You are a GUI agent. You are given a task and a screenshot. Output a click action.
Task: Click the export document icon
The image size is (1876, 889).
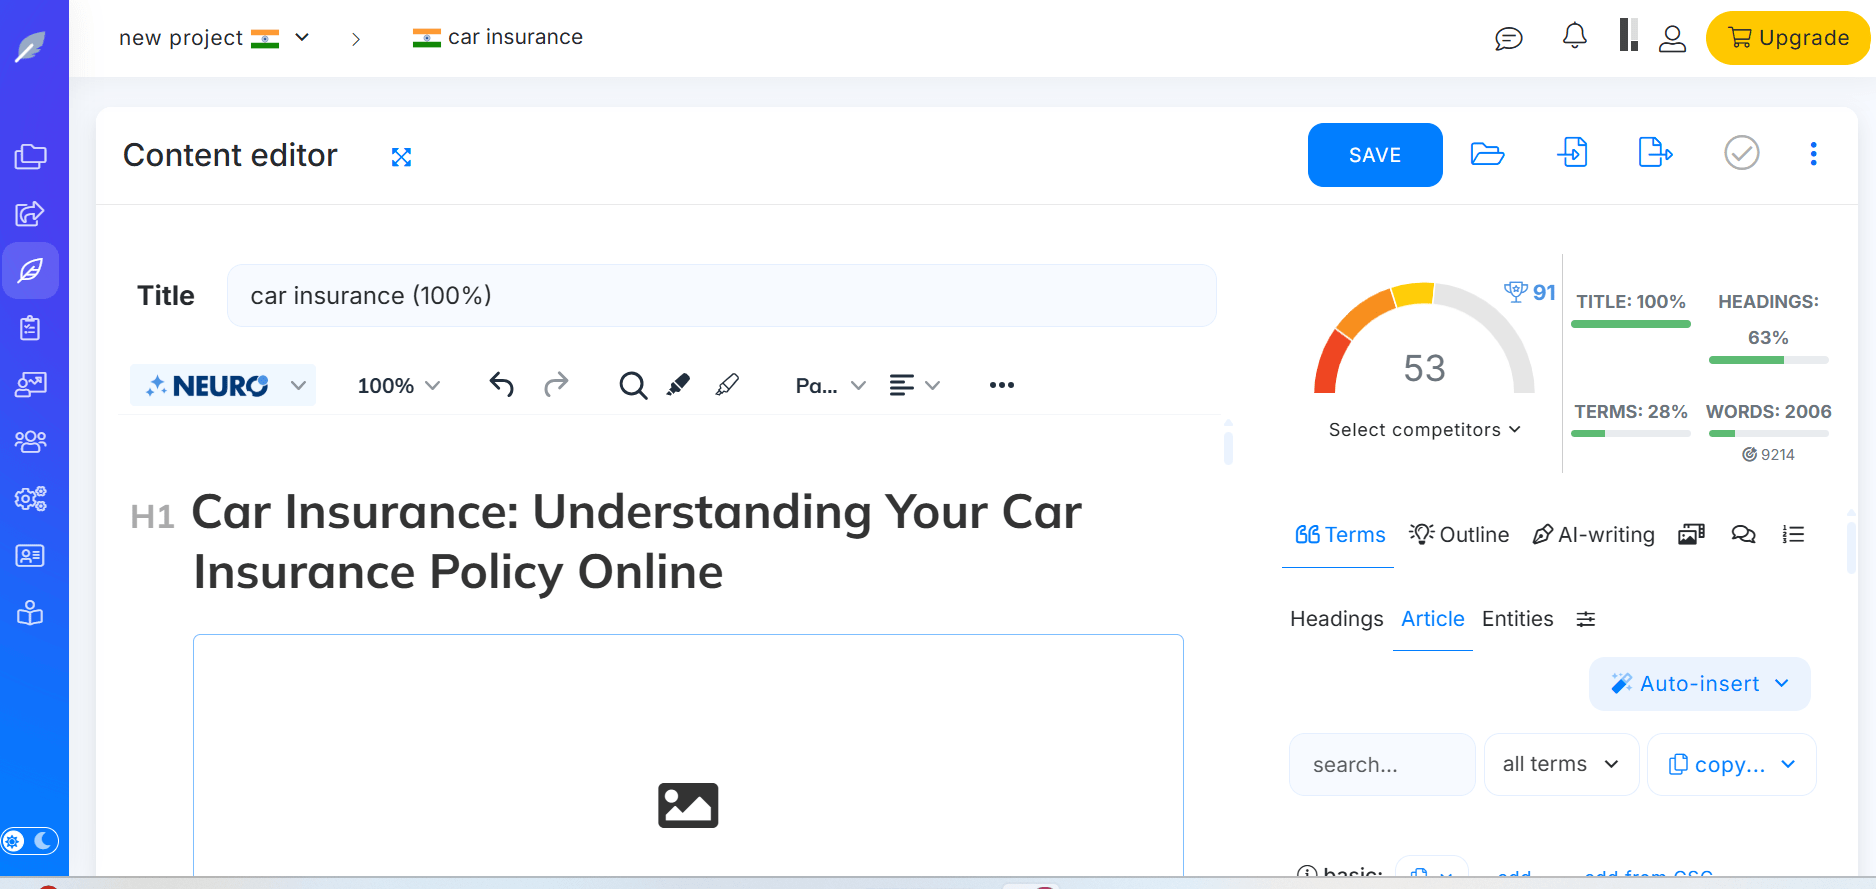click(x=1655, y=154)
